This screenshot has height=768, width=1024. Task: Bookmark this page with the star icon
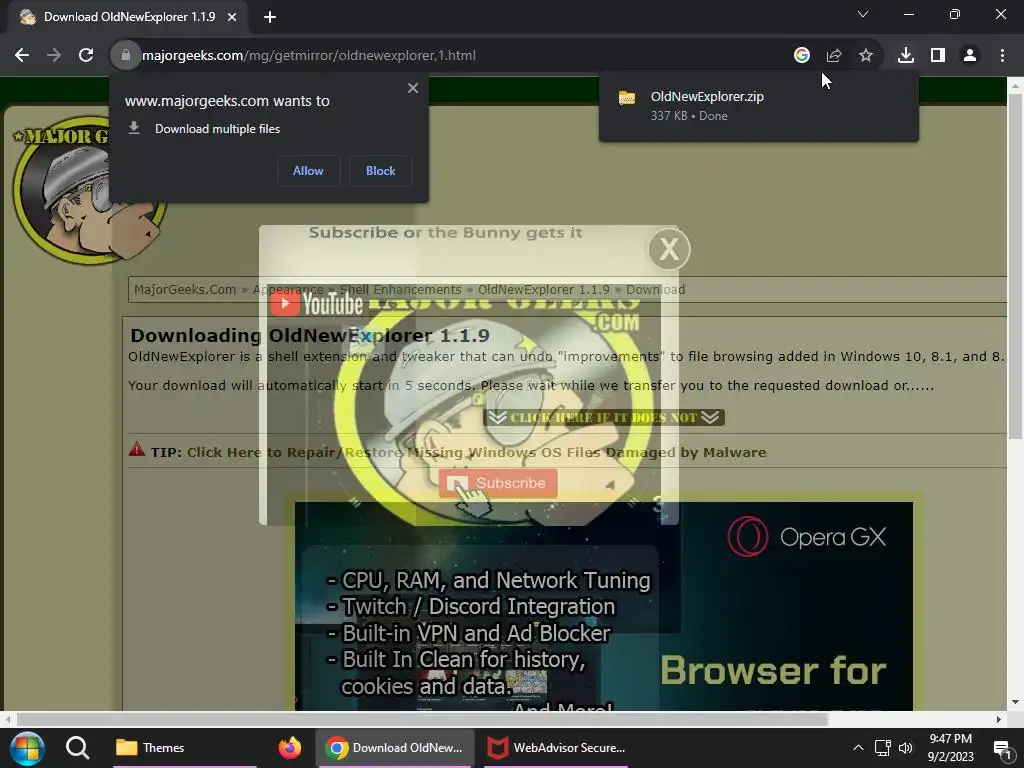coord(865,56)
